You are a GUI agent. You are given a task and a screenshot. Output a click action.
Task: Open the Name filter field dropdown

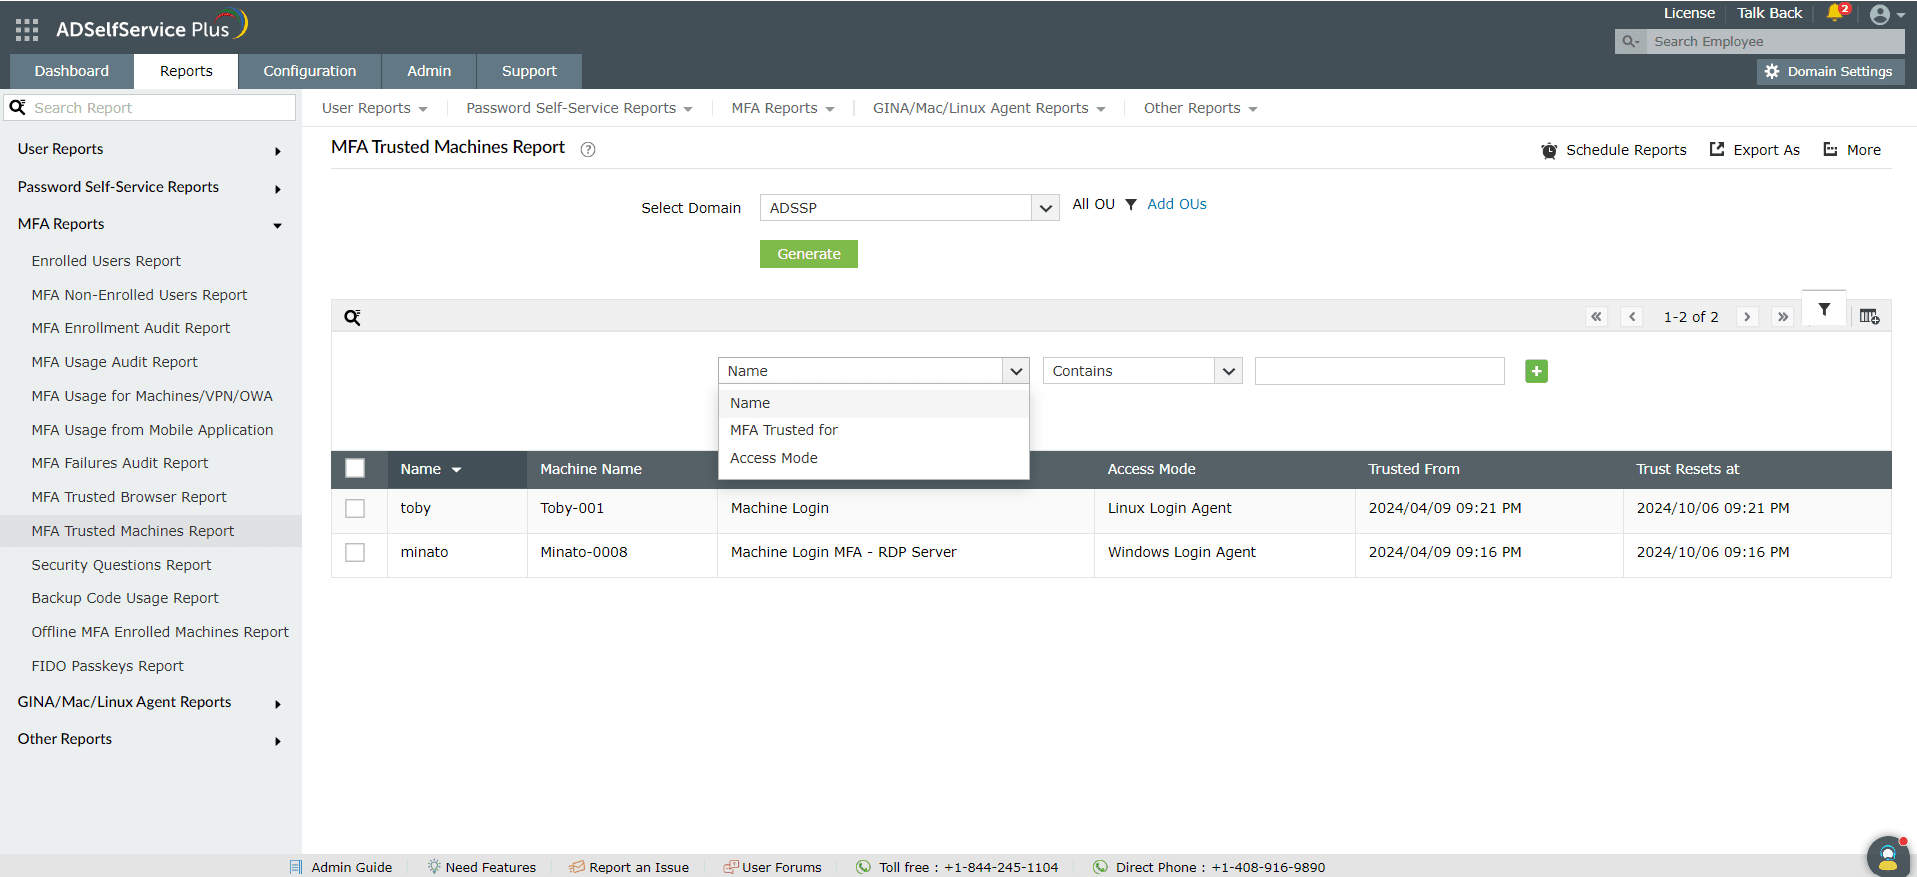[873, 370]
